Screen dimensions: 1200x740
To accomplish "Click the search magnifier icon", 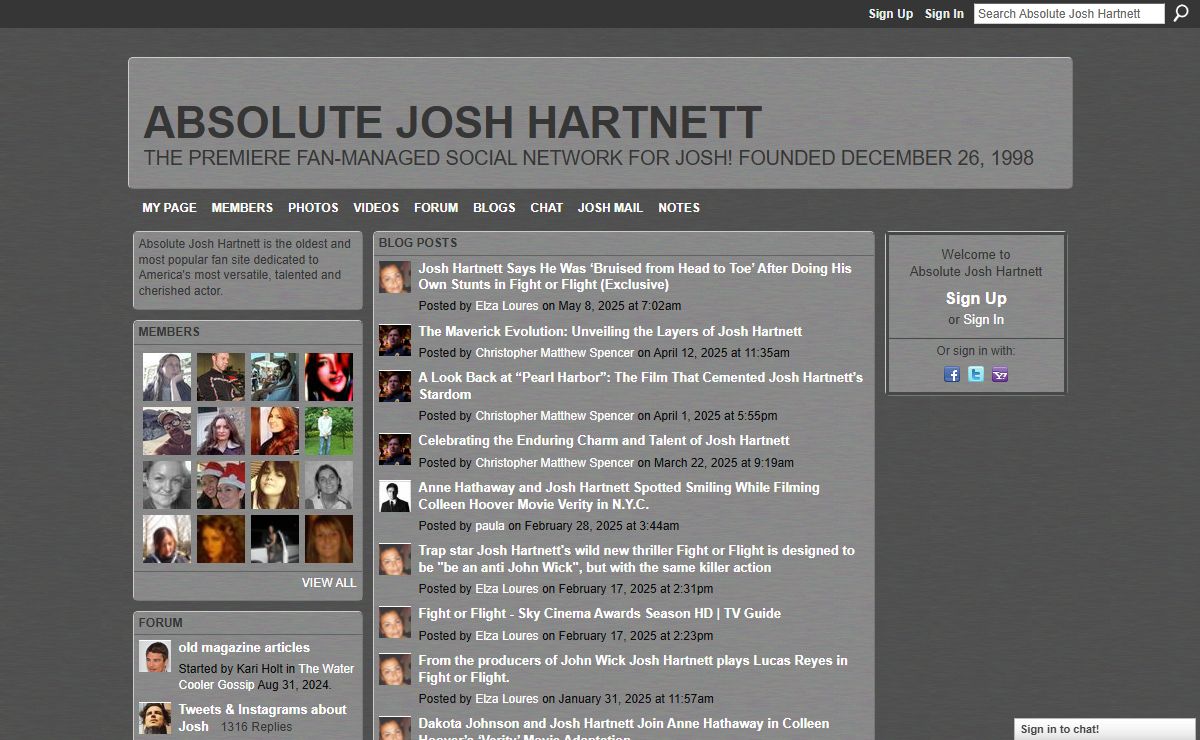I will (1181, 14).
